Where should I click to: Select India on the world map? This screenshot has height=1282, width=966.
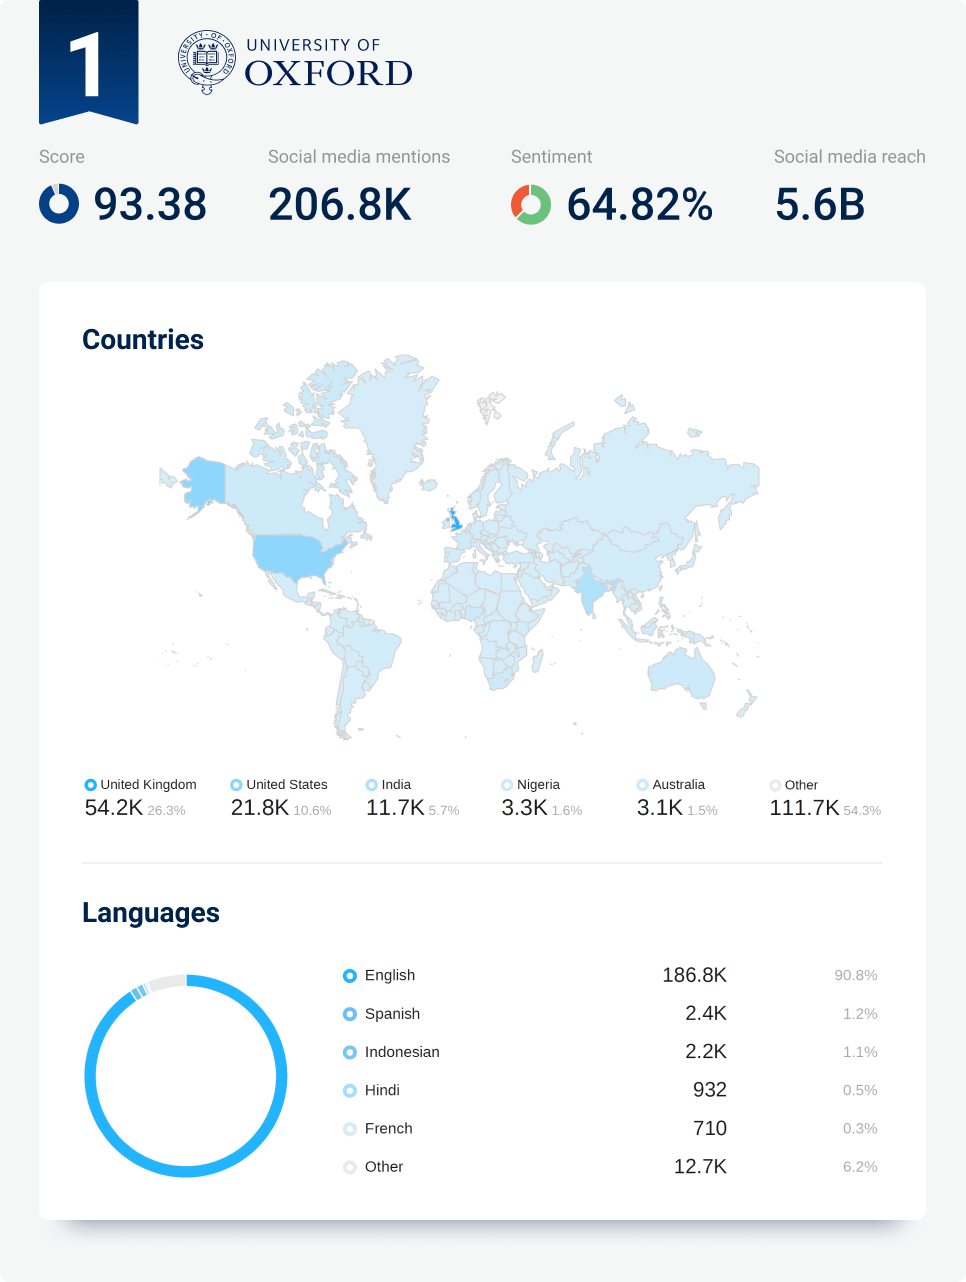[590, 590]
